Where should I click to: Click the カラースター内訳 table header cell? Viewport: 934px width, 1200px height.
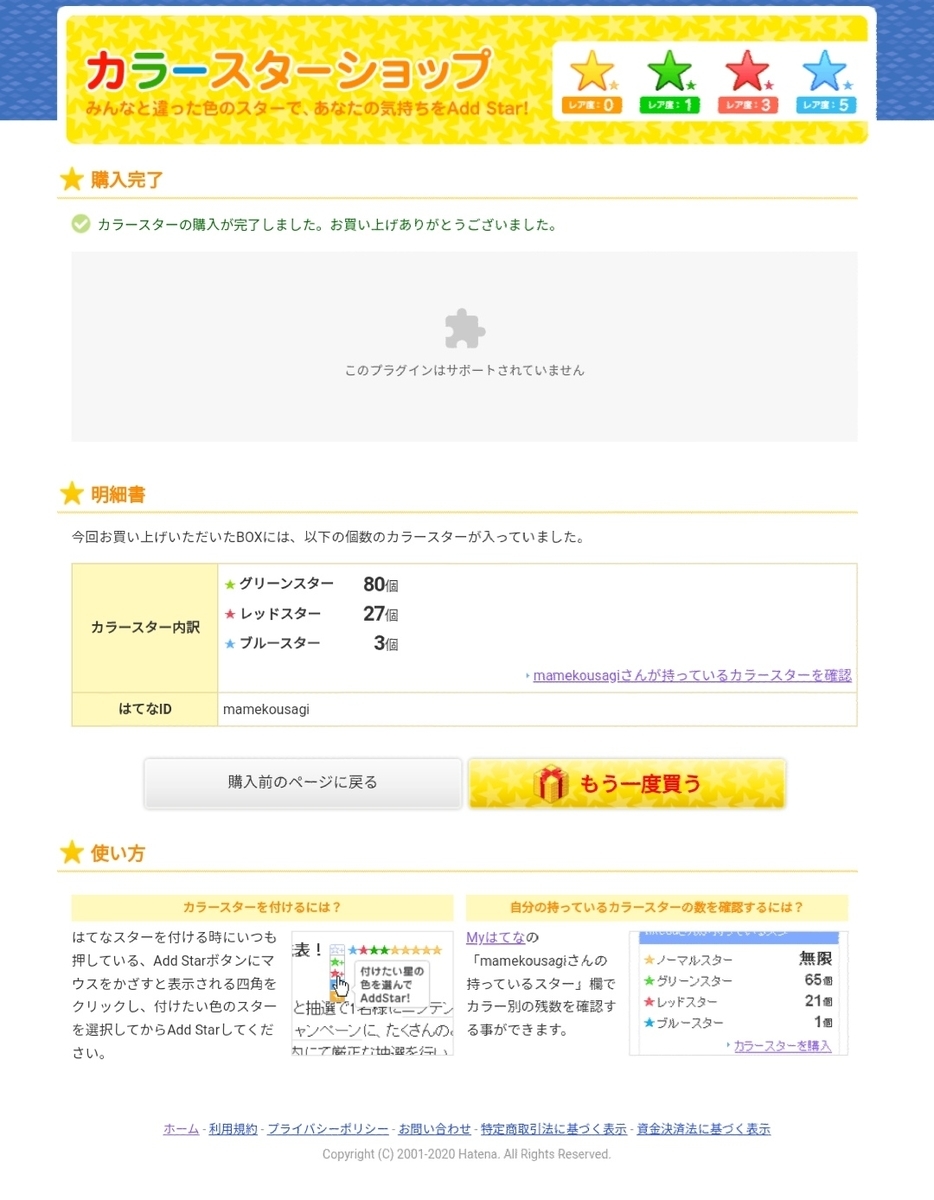pyautogui.click(x=145, y=628)
